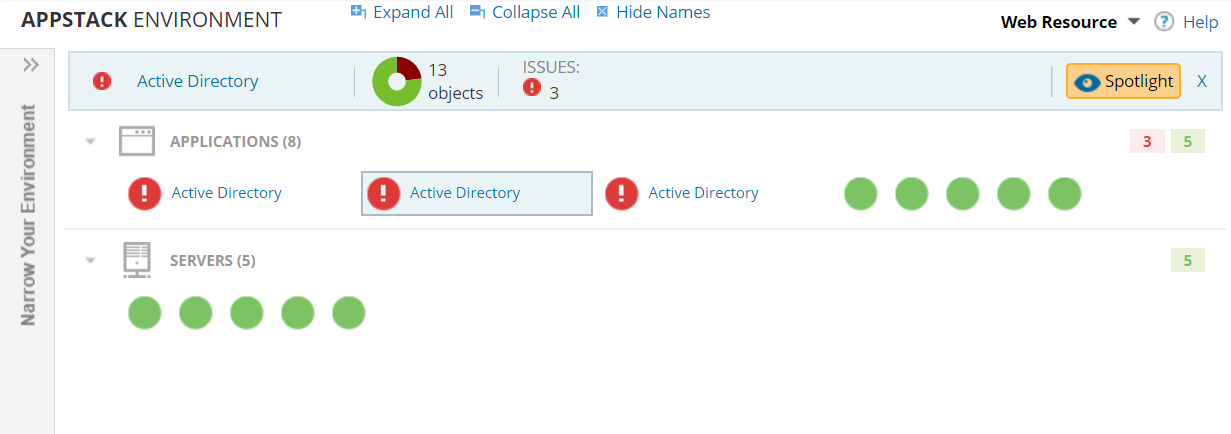The image size is (1231, 434).
Task: Click first green server status circle
Action: coord(145,312)
